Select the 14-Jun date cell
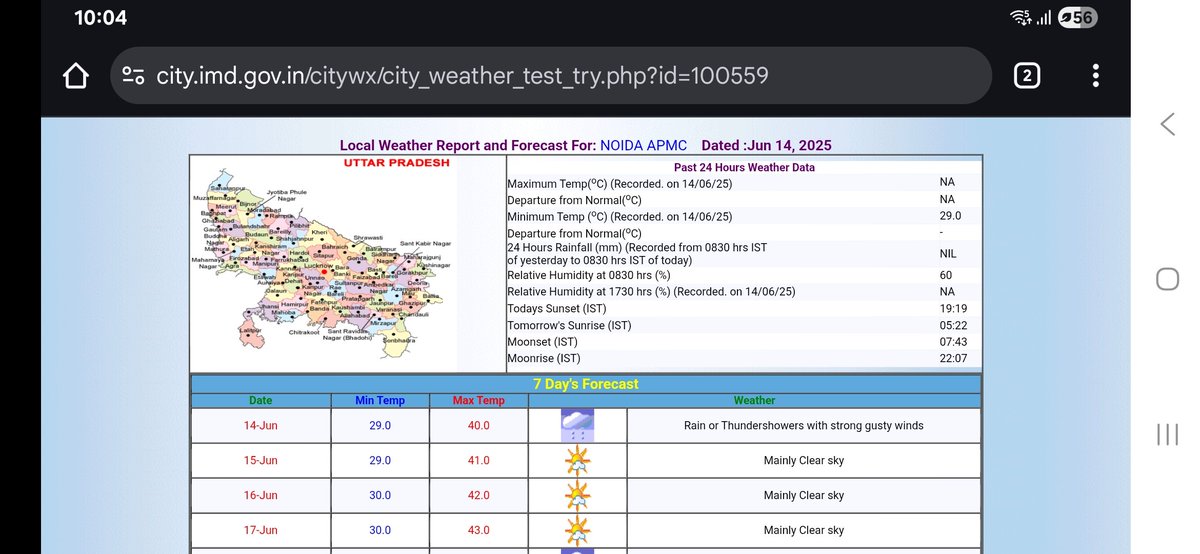 coord(260,425)
